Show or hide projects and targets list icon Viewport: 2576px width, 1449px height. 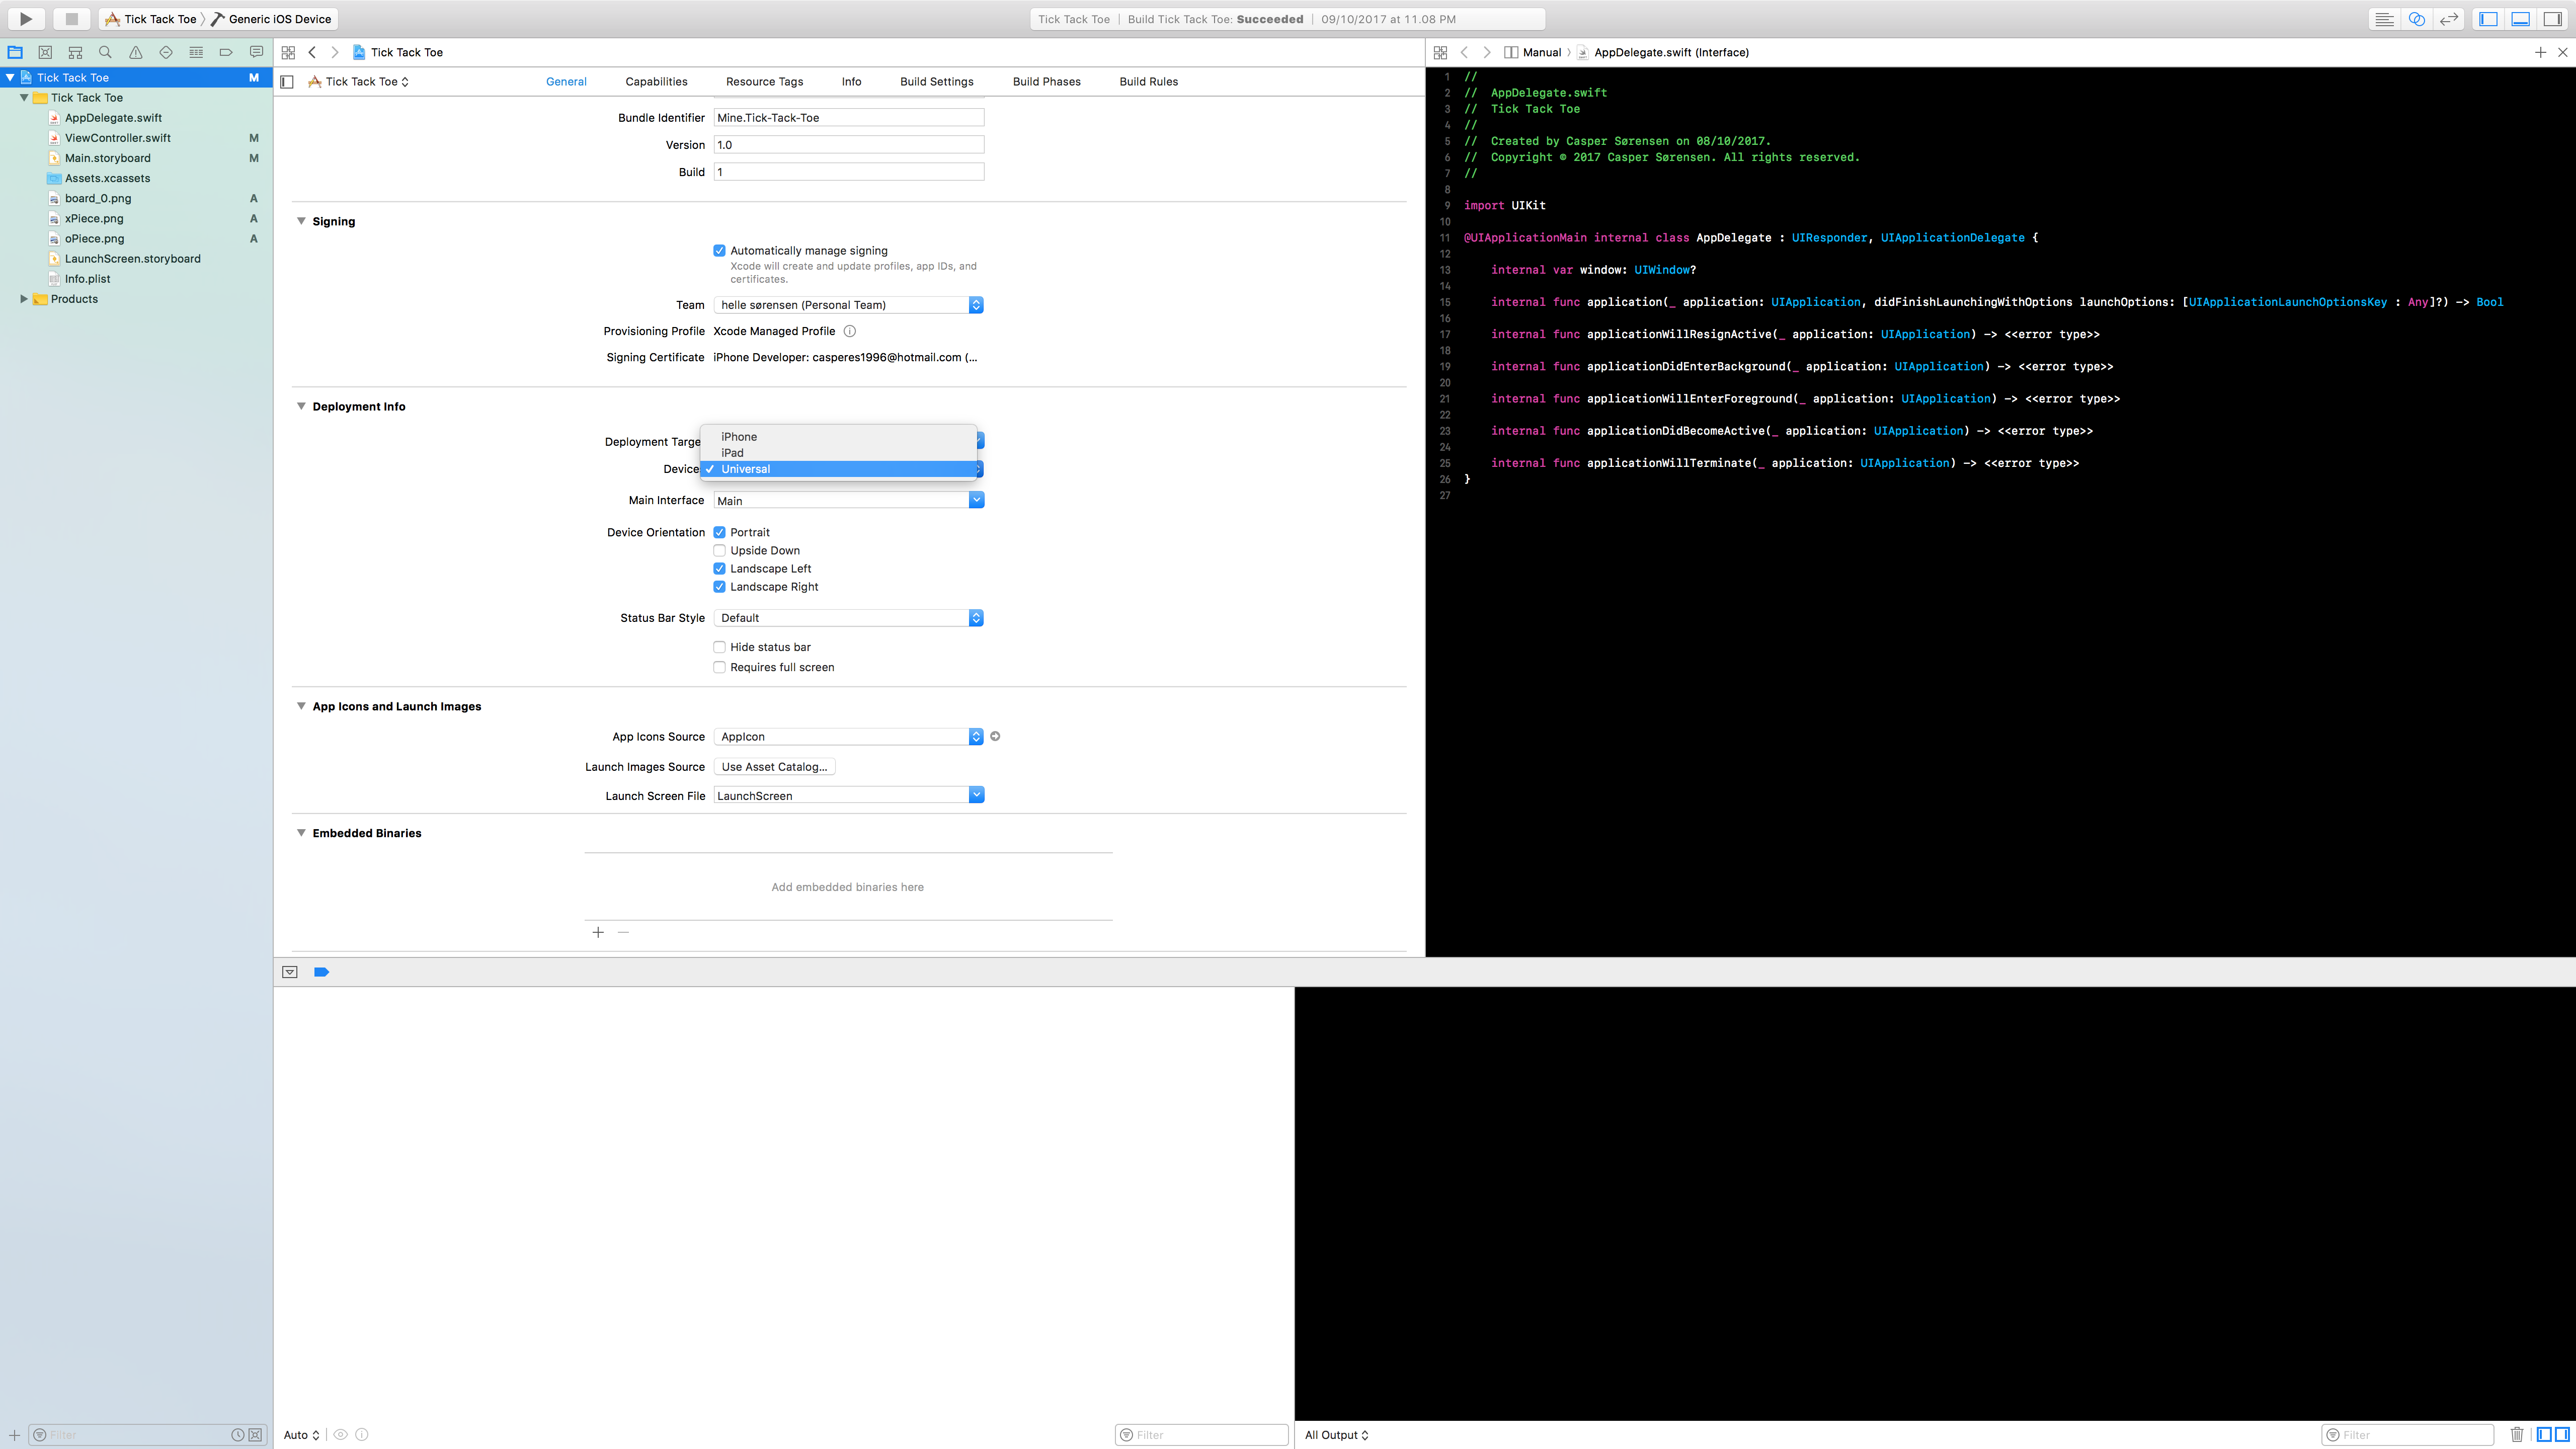287,82
